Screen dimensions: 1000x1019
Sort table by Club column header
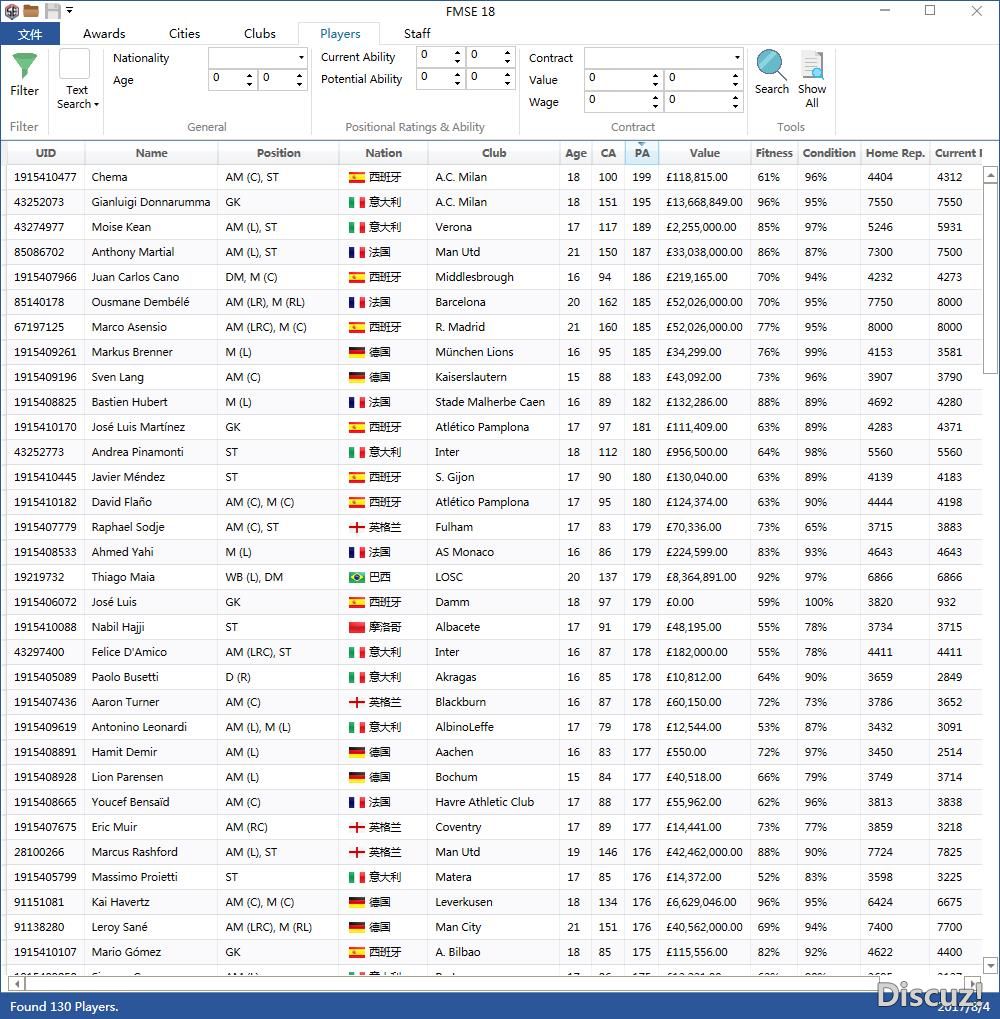494,153
